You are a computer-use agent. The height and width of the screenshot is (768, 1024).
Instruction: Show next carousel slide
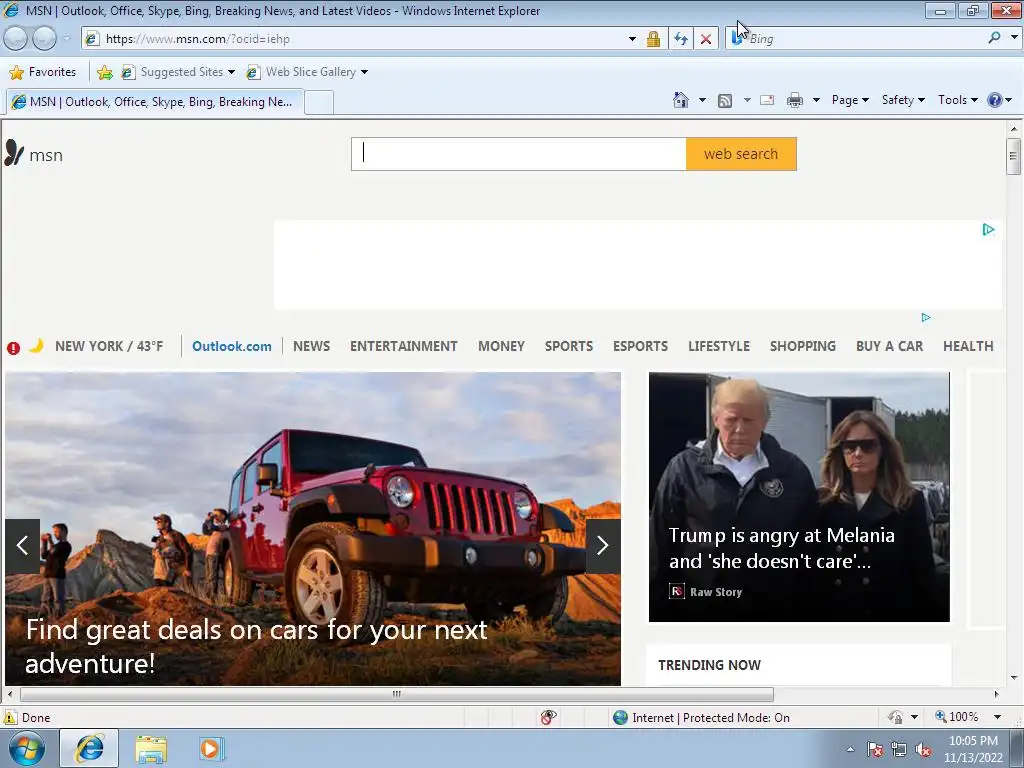click(x=603, y=546)
